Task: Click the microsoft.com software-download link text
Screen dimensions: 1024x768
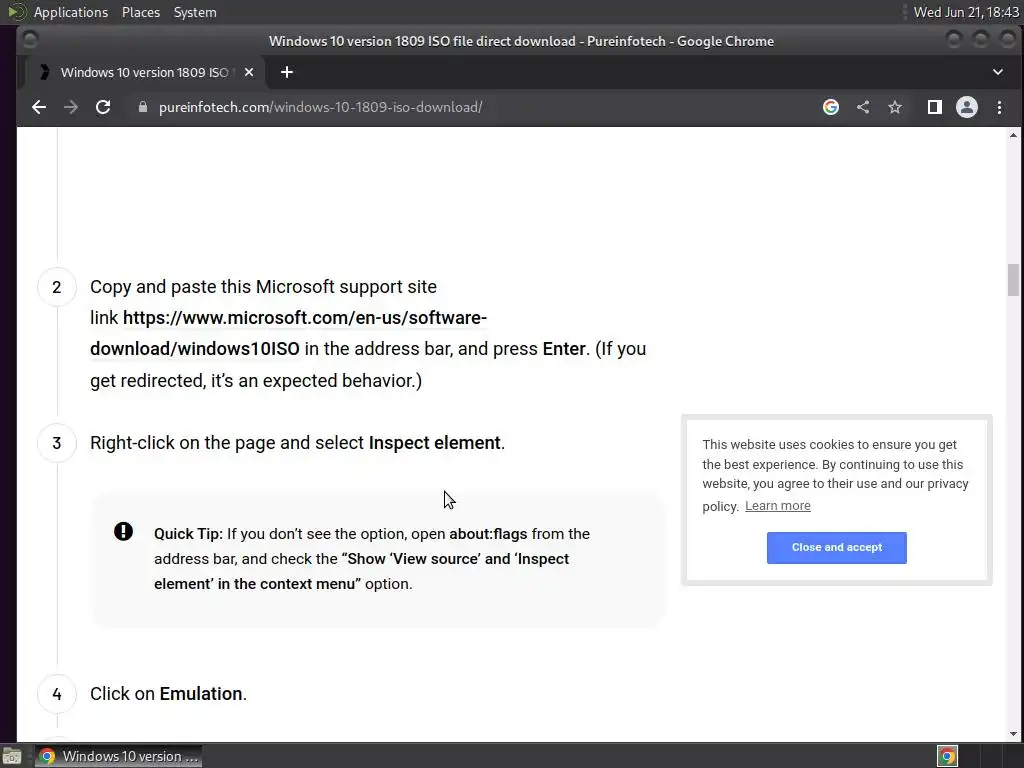Action: [x=289, y=333]
